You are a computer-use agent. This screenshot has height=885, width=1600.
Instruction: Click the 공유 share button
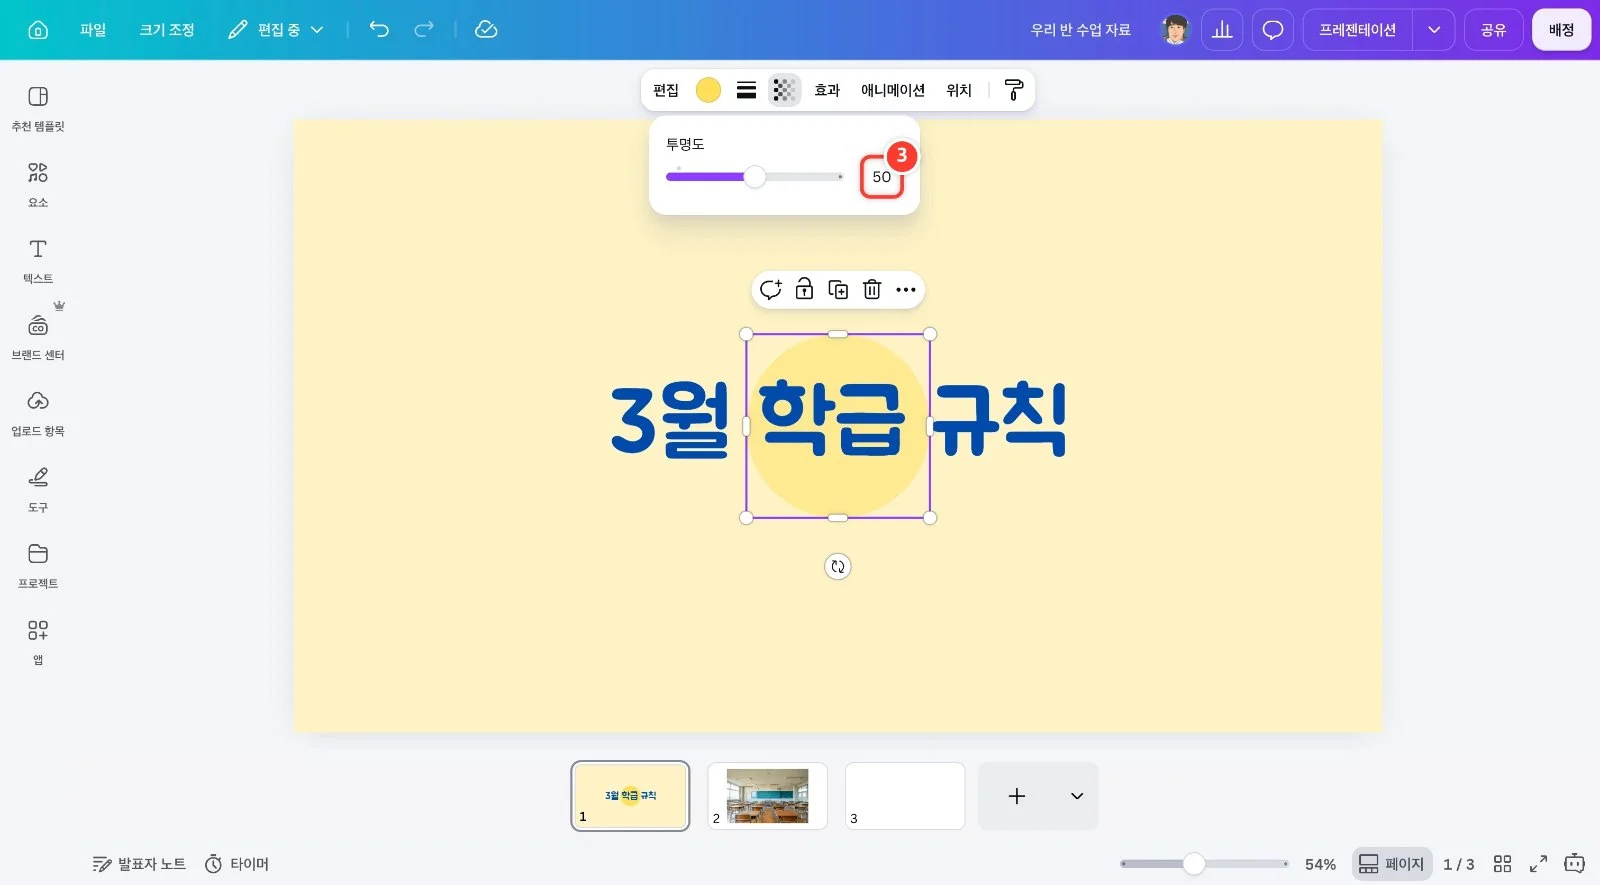click(1494, 30)
